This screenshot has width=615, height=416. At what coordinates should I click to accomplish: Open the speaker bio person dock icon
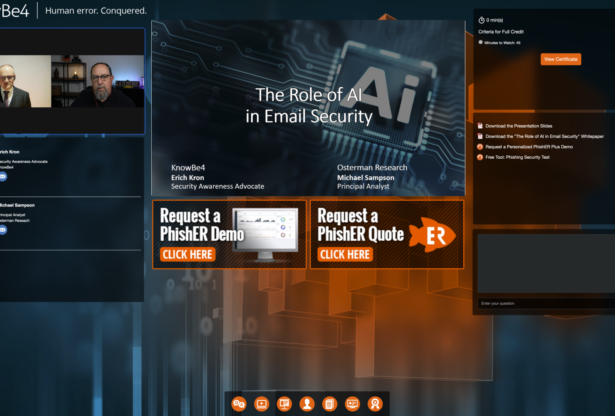(x=307, y=403)
